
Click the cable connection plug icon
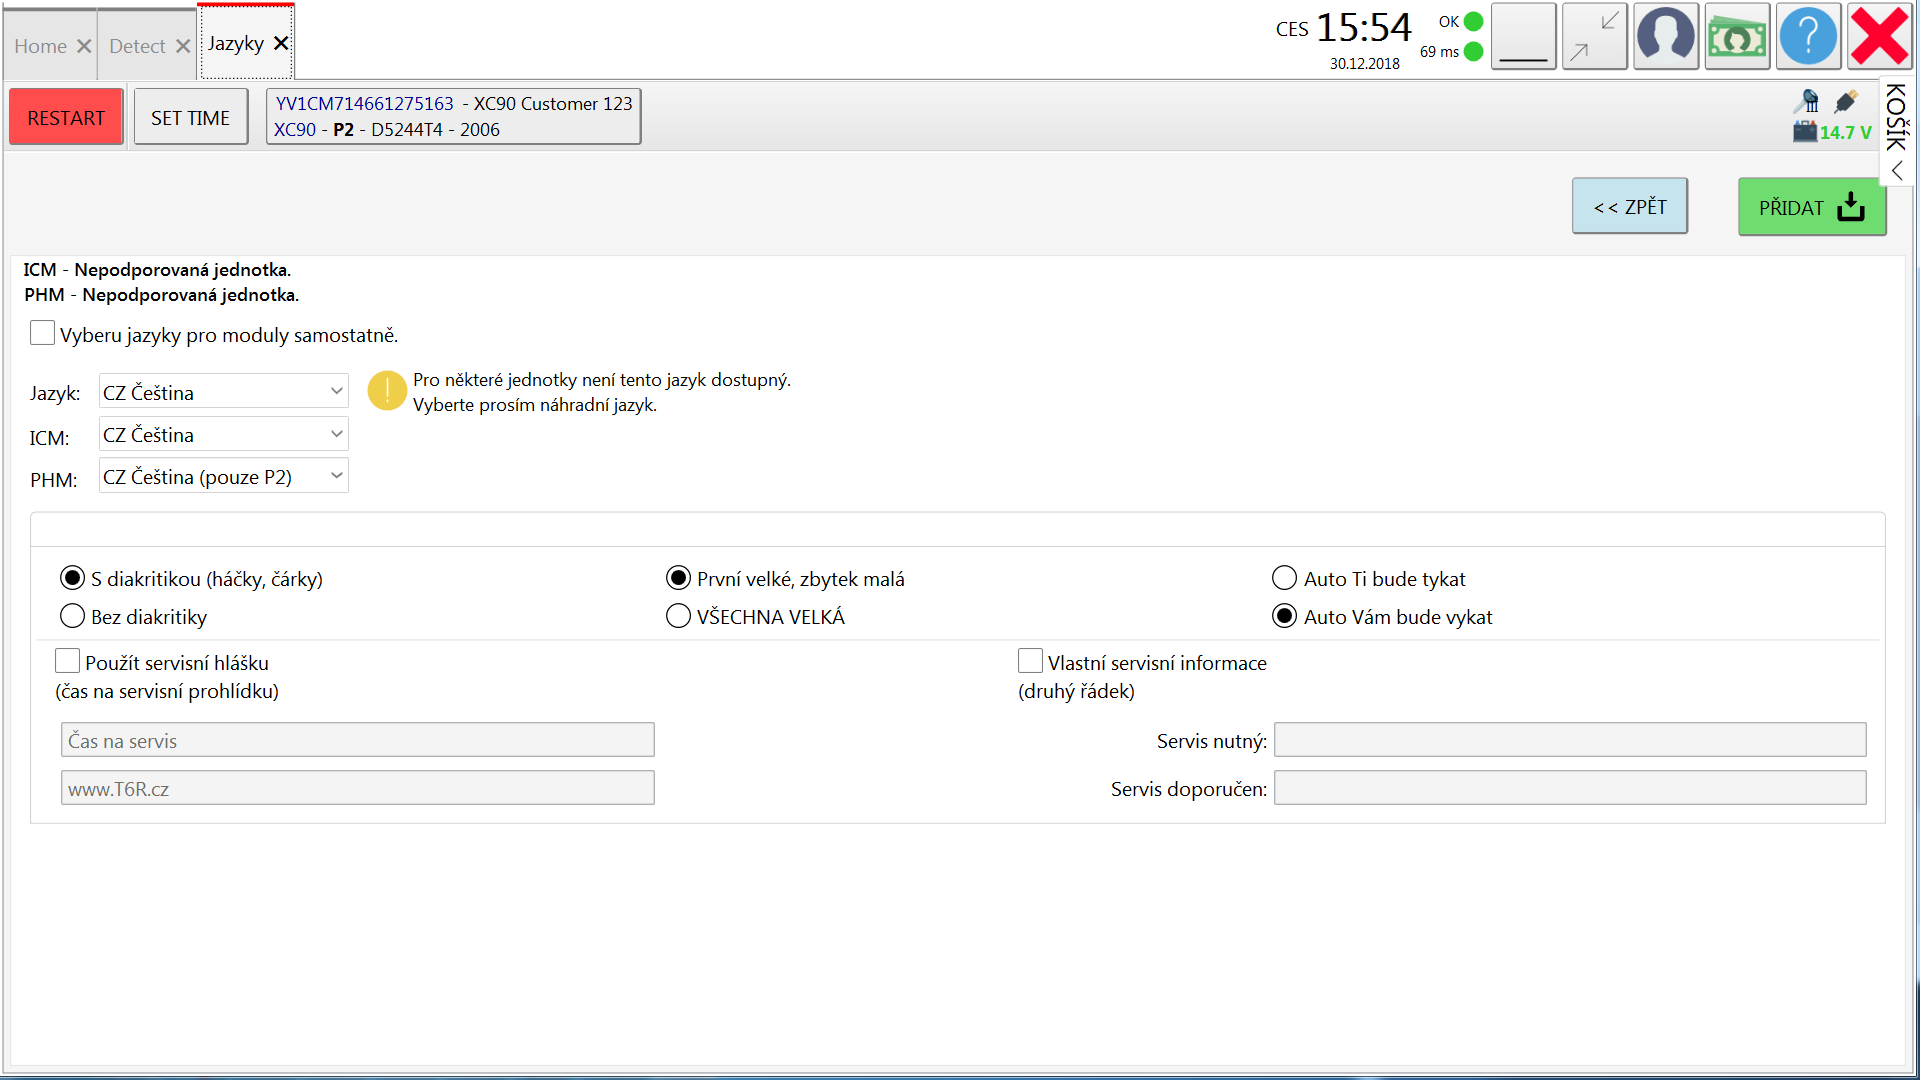(x=1846, y=102)
